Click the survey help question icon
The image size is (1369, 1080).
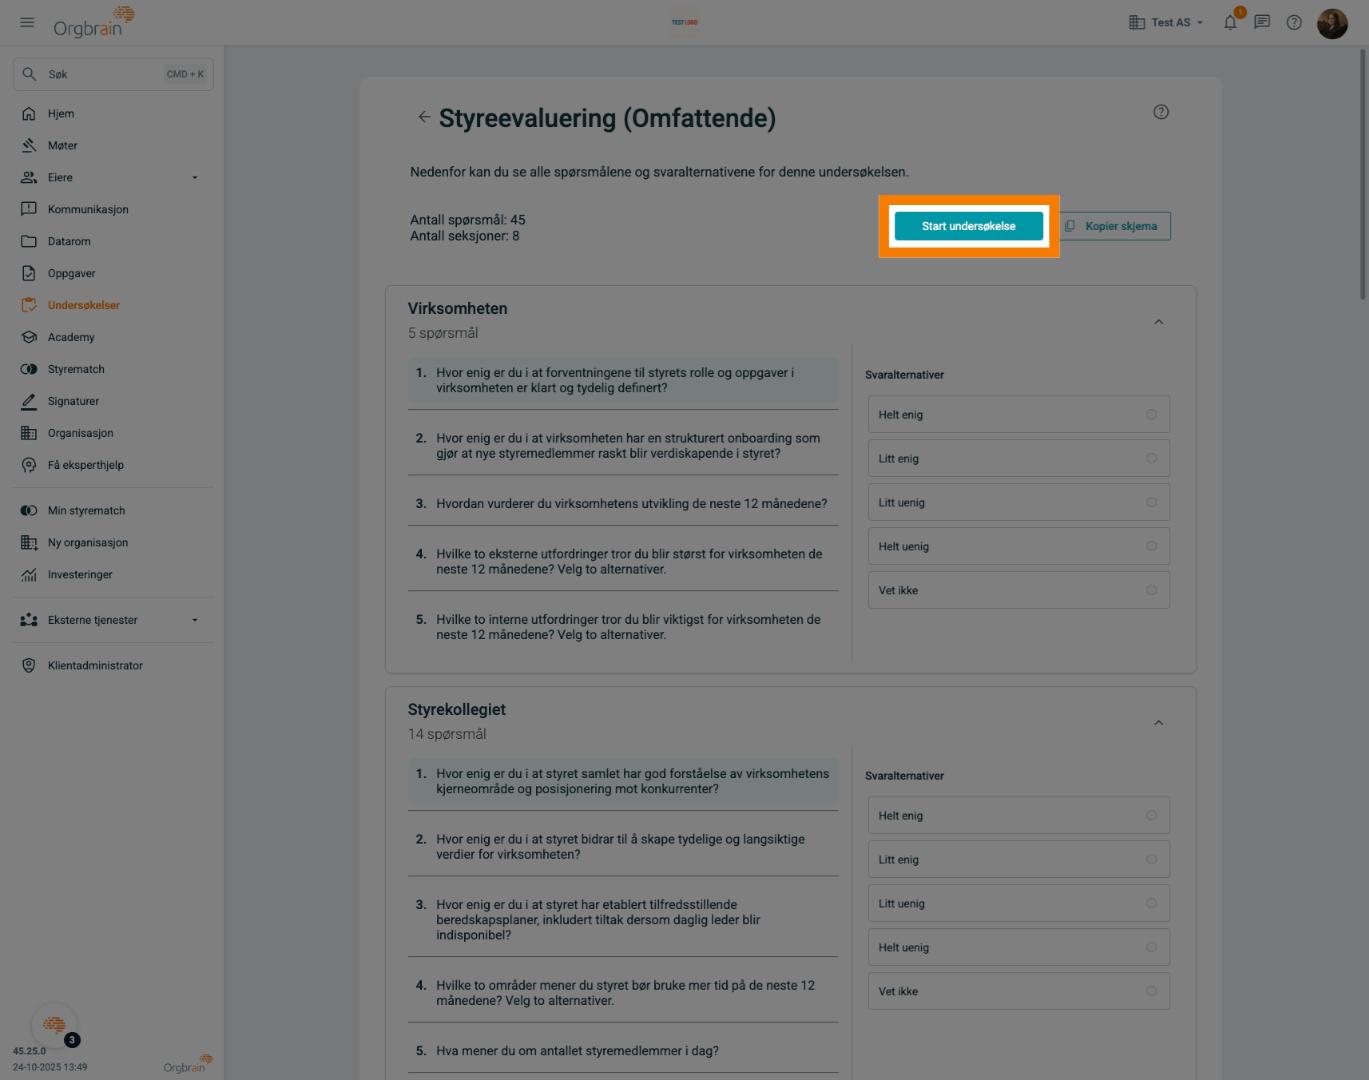coord(1160,112)
